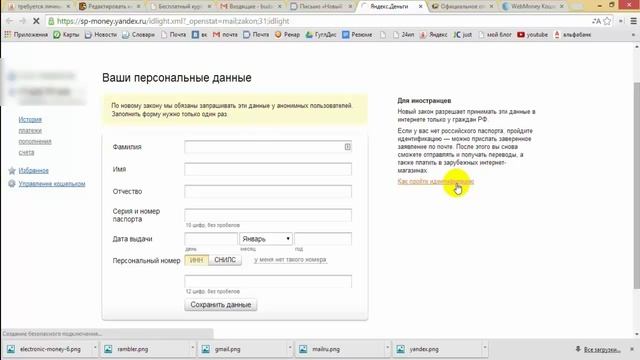Close the downloads bar

[632, 349]
